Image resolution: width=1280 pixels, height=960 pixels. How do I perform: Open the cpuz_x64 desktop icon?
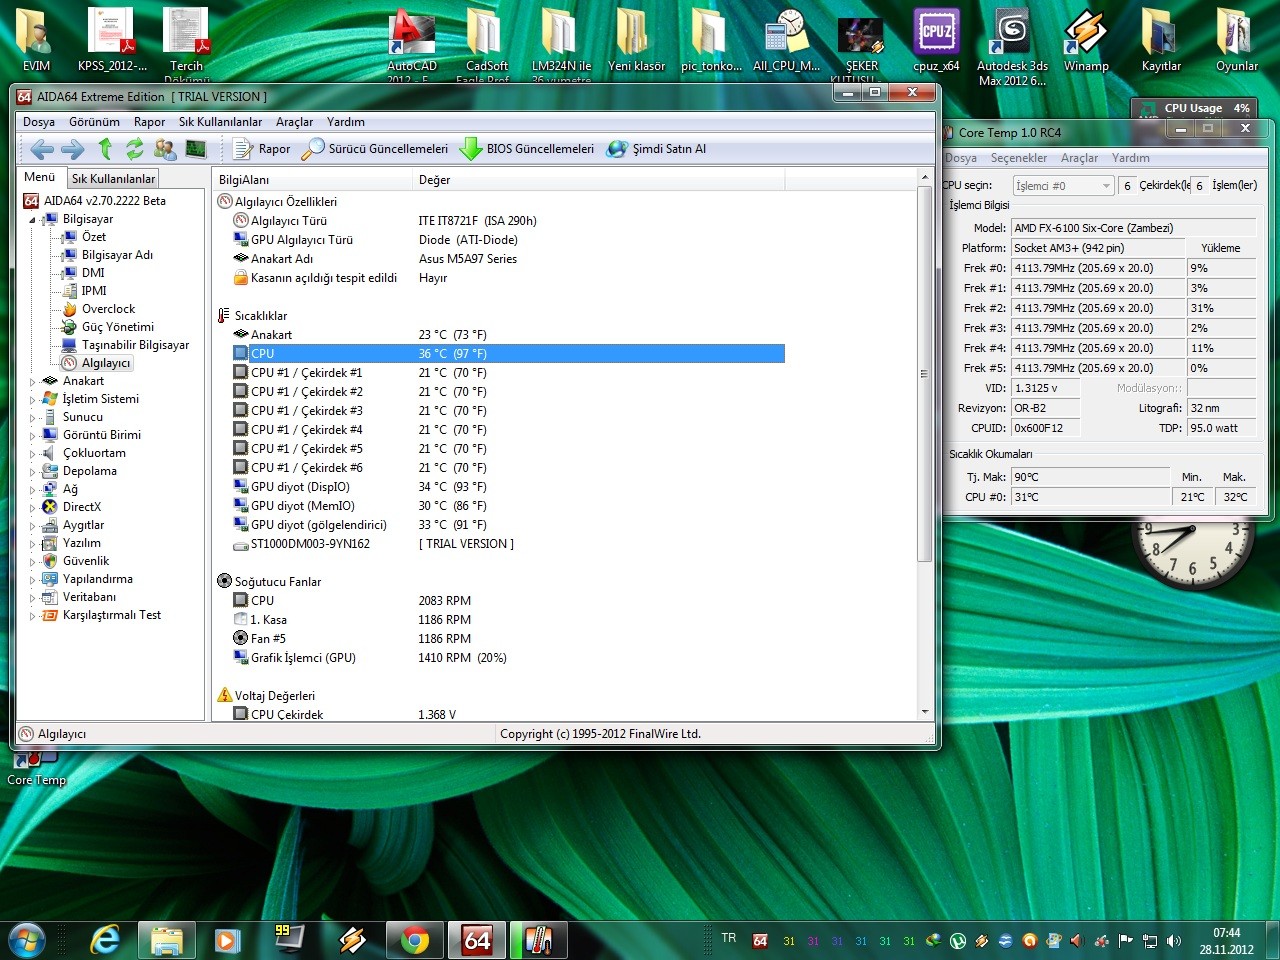pos(936,42)
